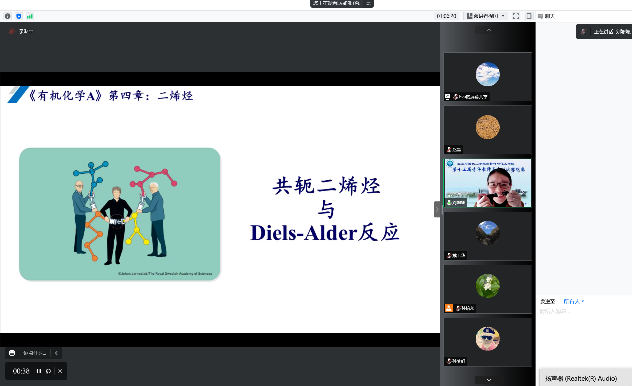Close the recording timer bar
Viewport: 632px width, 386px height.
click(x=60, y=371)
